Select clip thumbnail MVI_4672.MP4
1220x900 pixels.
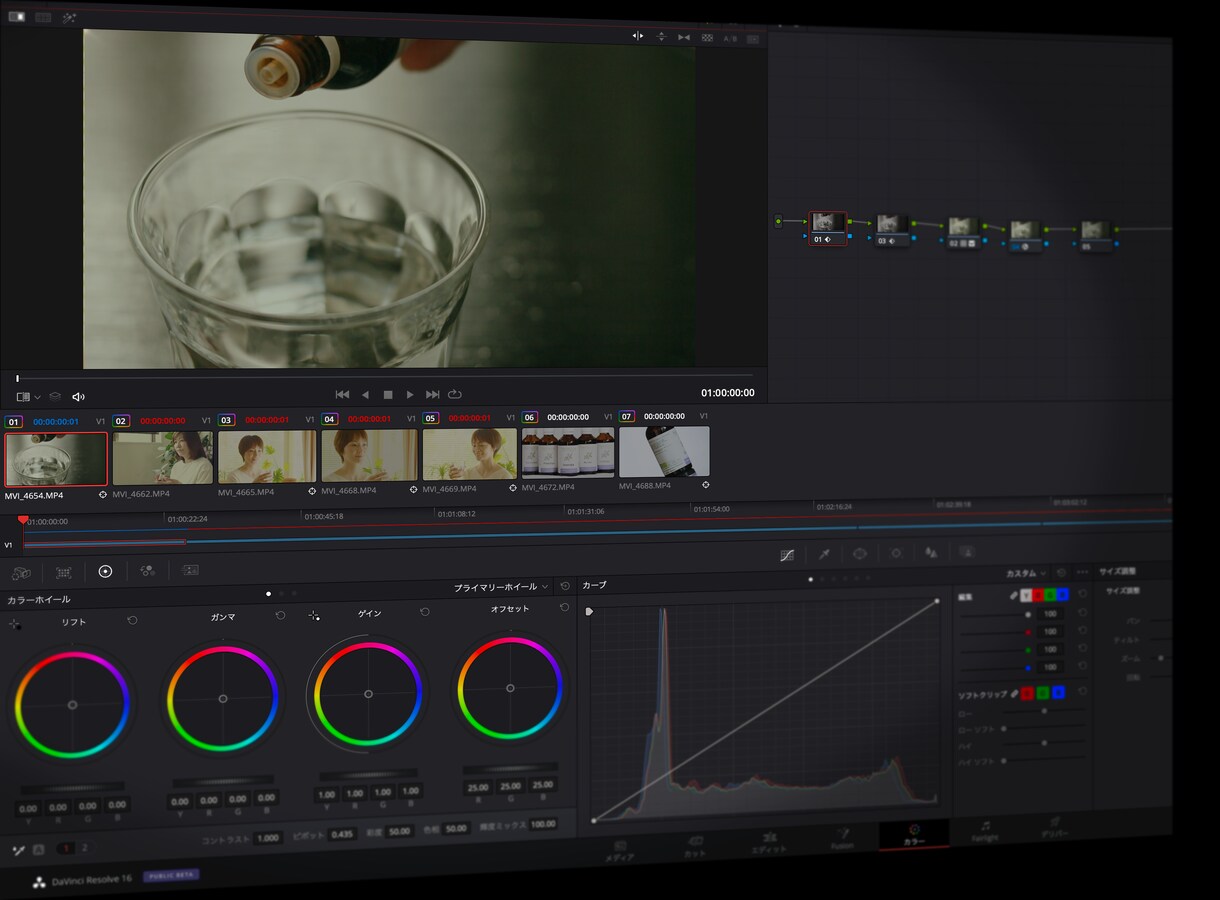point(568,453)
